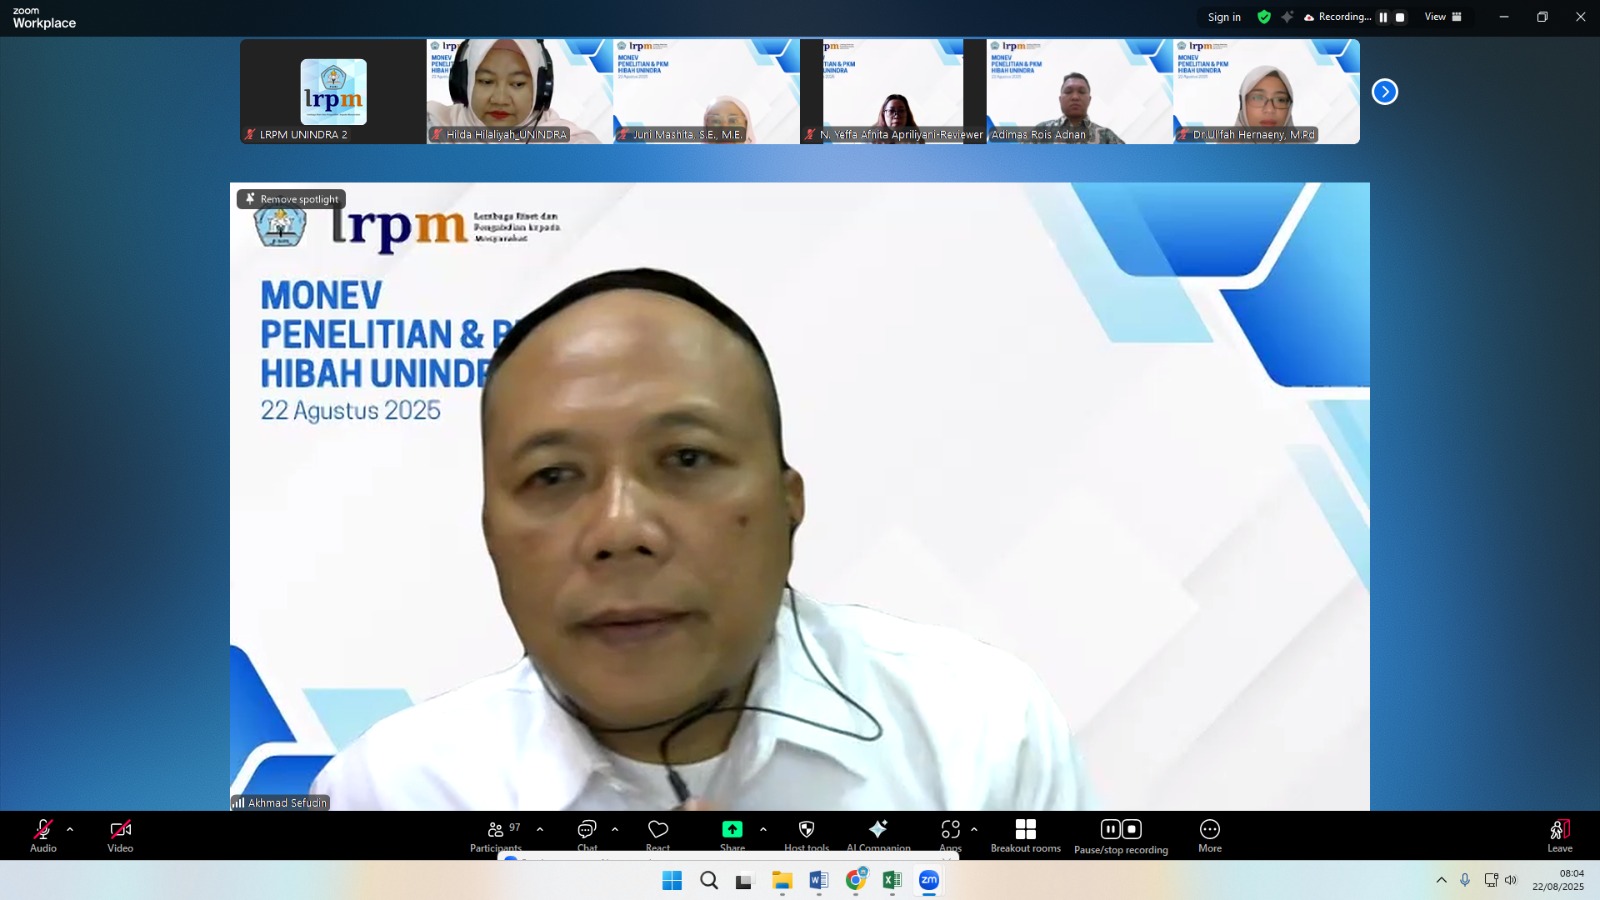Click the green Share screen icon
This screenshot has height=900, width=1600.
(x=732, y=830)
